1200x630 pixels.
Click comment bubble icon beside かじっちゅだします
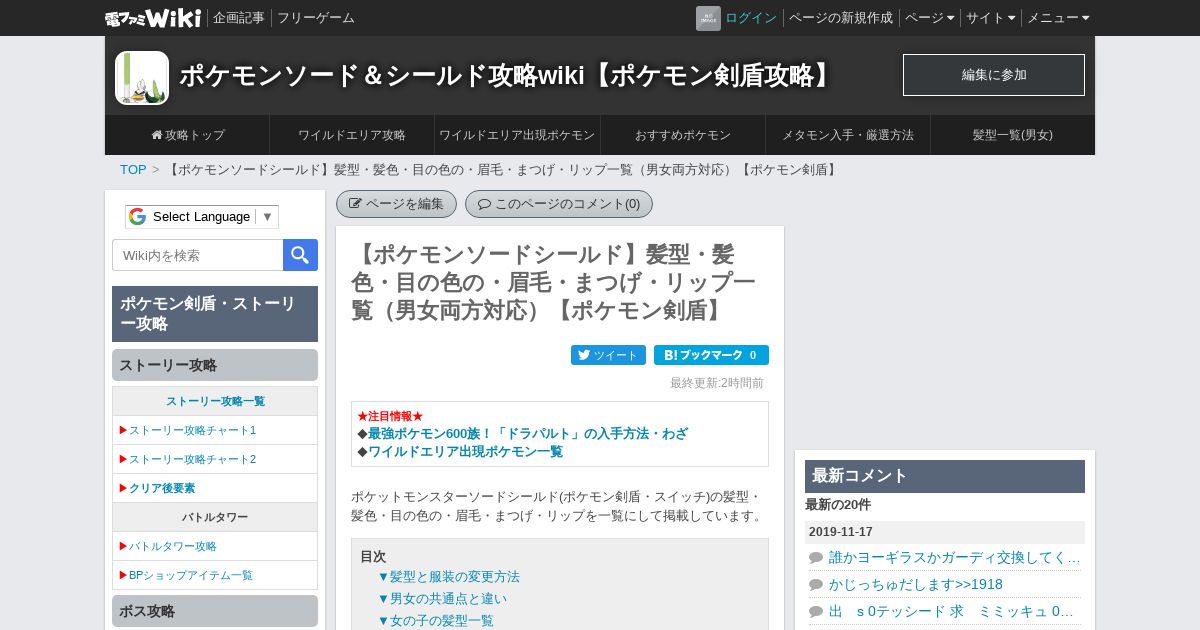point(816,585)
